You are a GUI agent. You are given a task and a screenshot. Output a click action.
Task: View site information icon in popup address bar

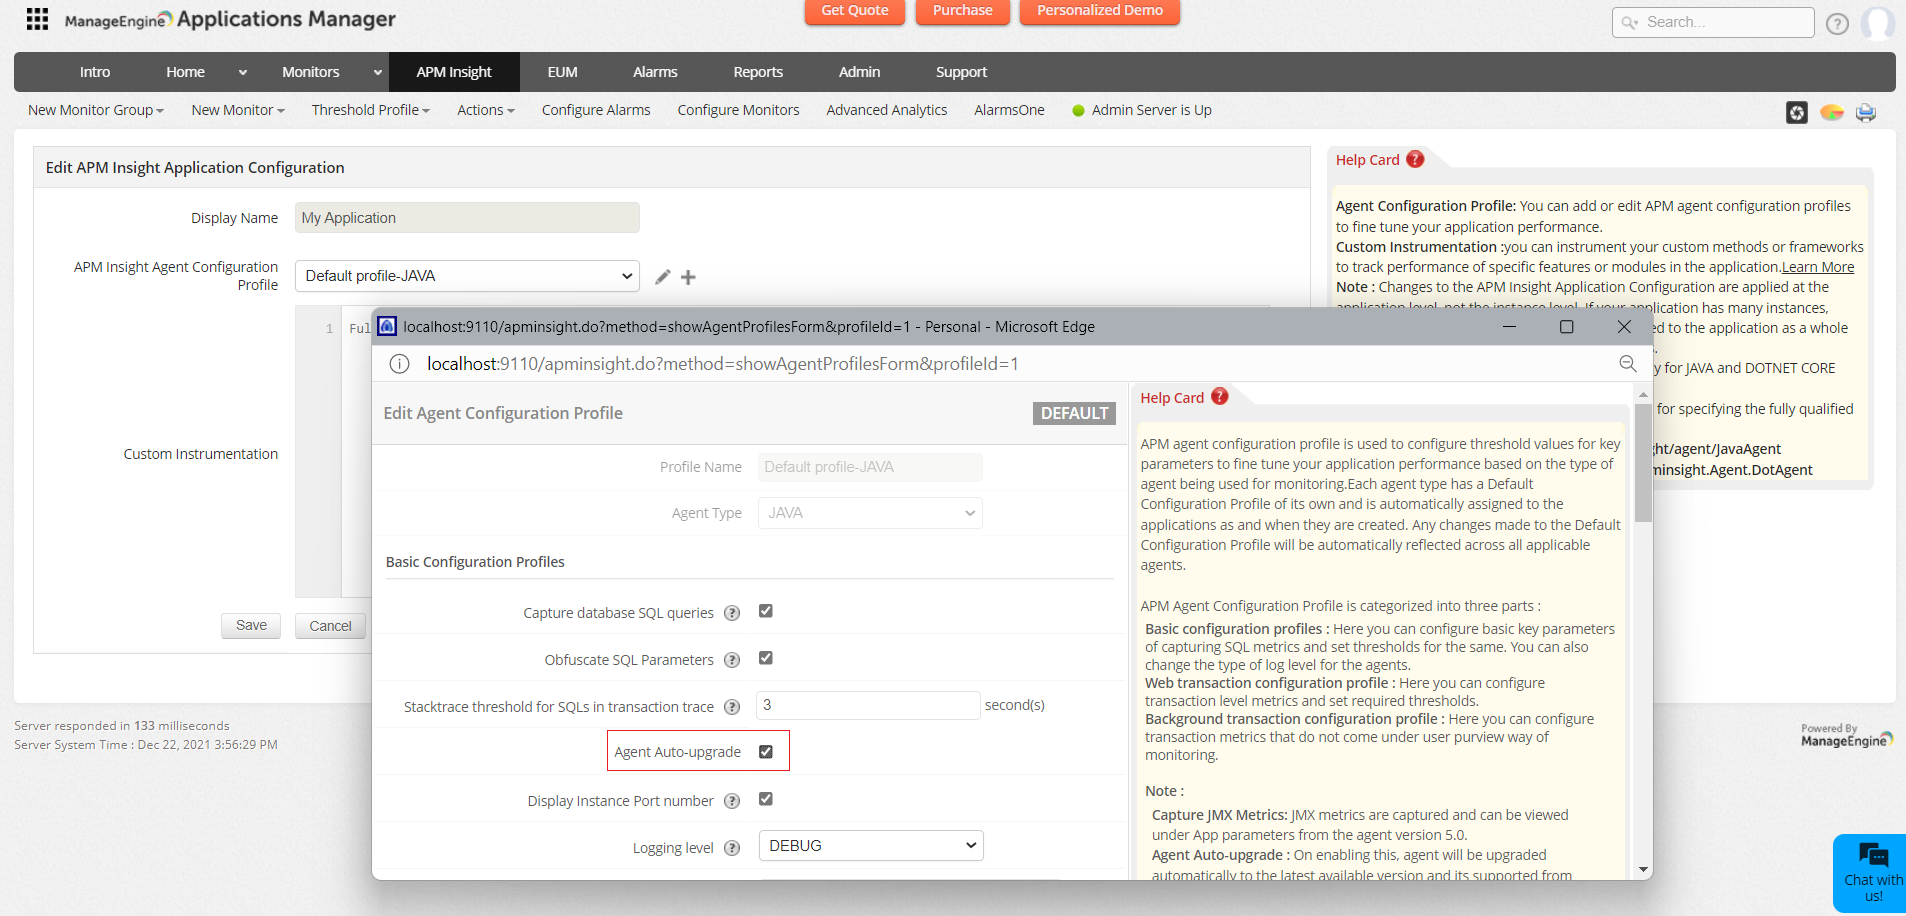pyautogui.click(x=399, y=364)
